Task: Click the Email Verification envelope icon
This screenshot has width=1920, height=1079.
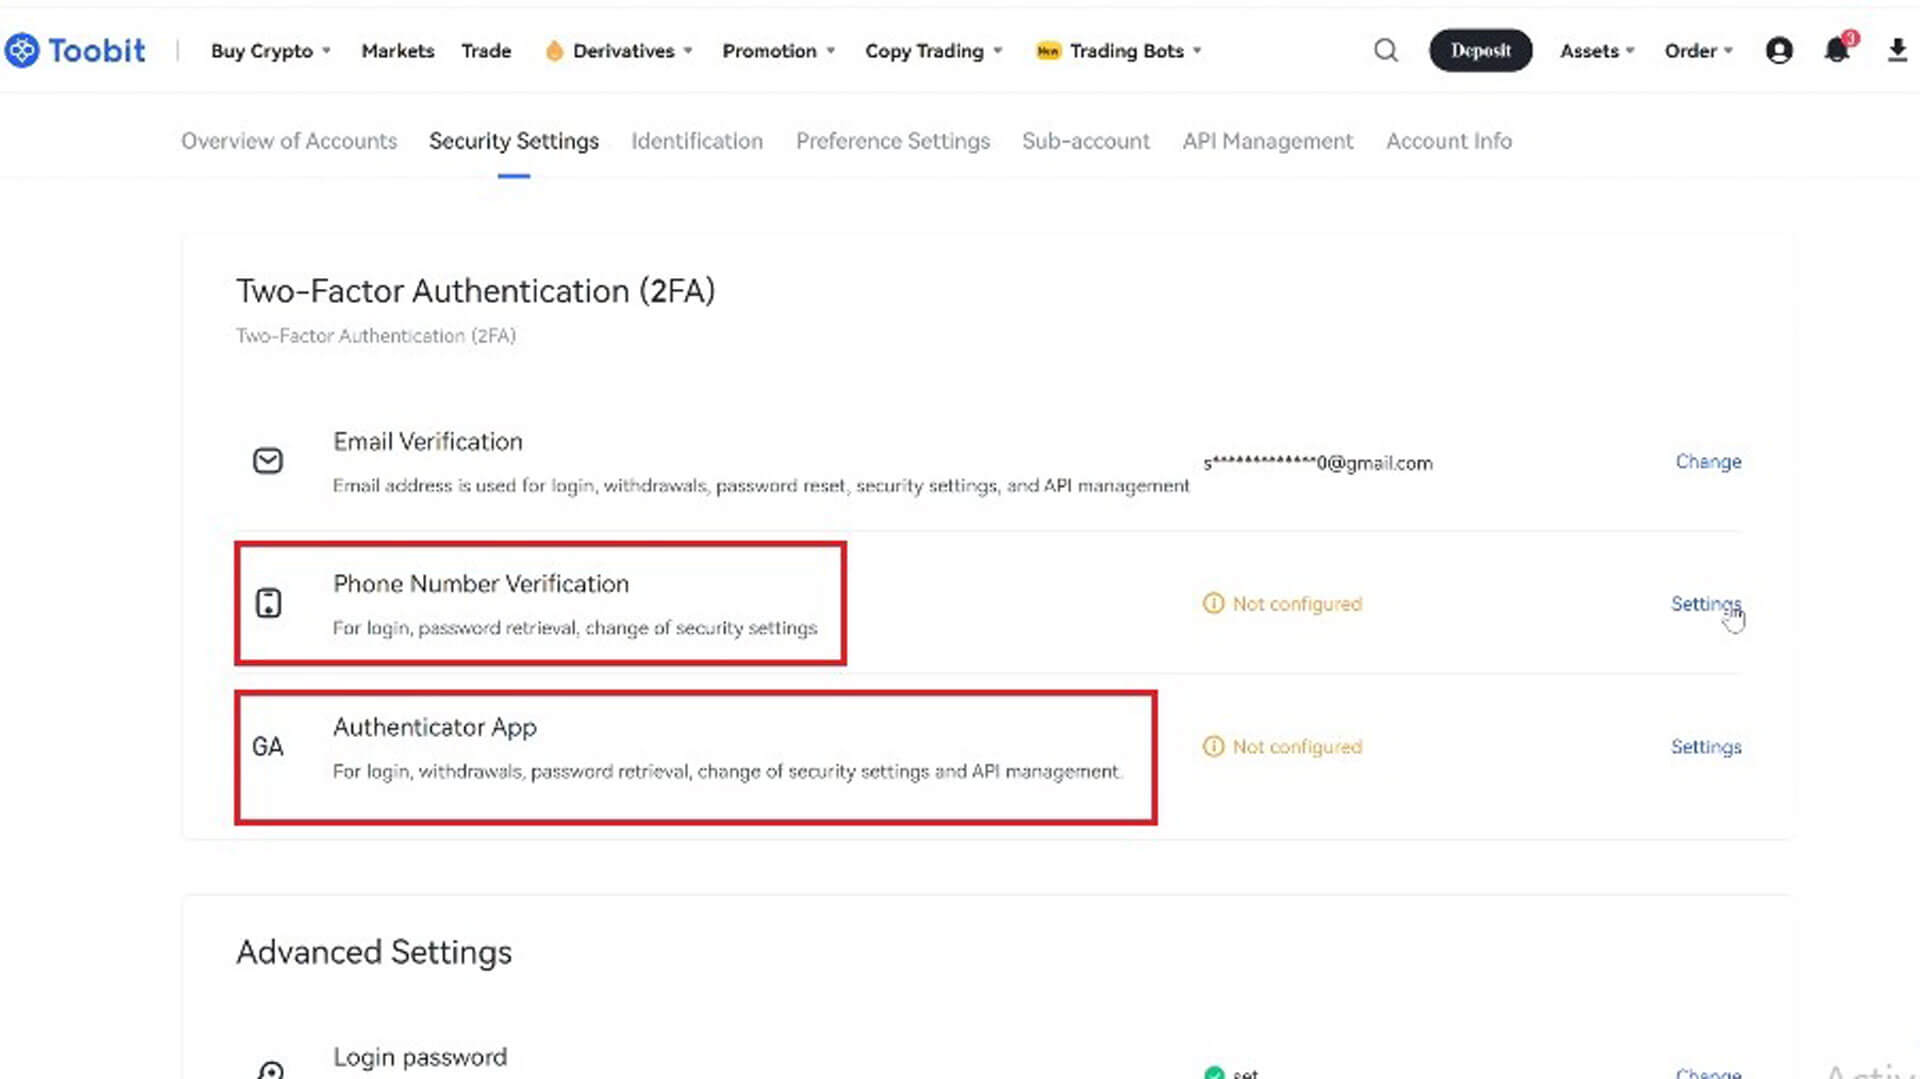Action: (x=268, y=460)
